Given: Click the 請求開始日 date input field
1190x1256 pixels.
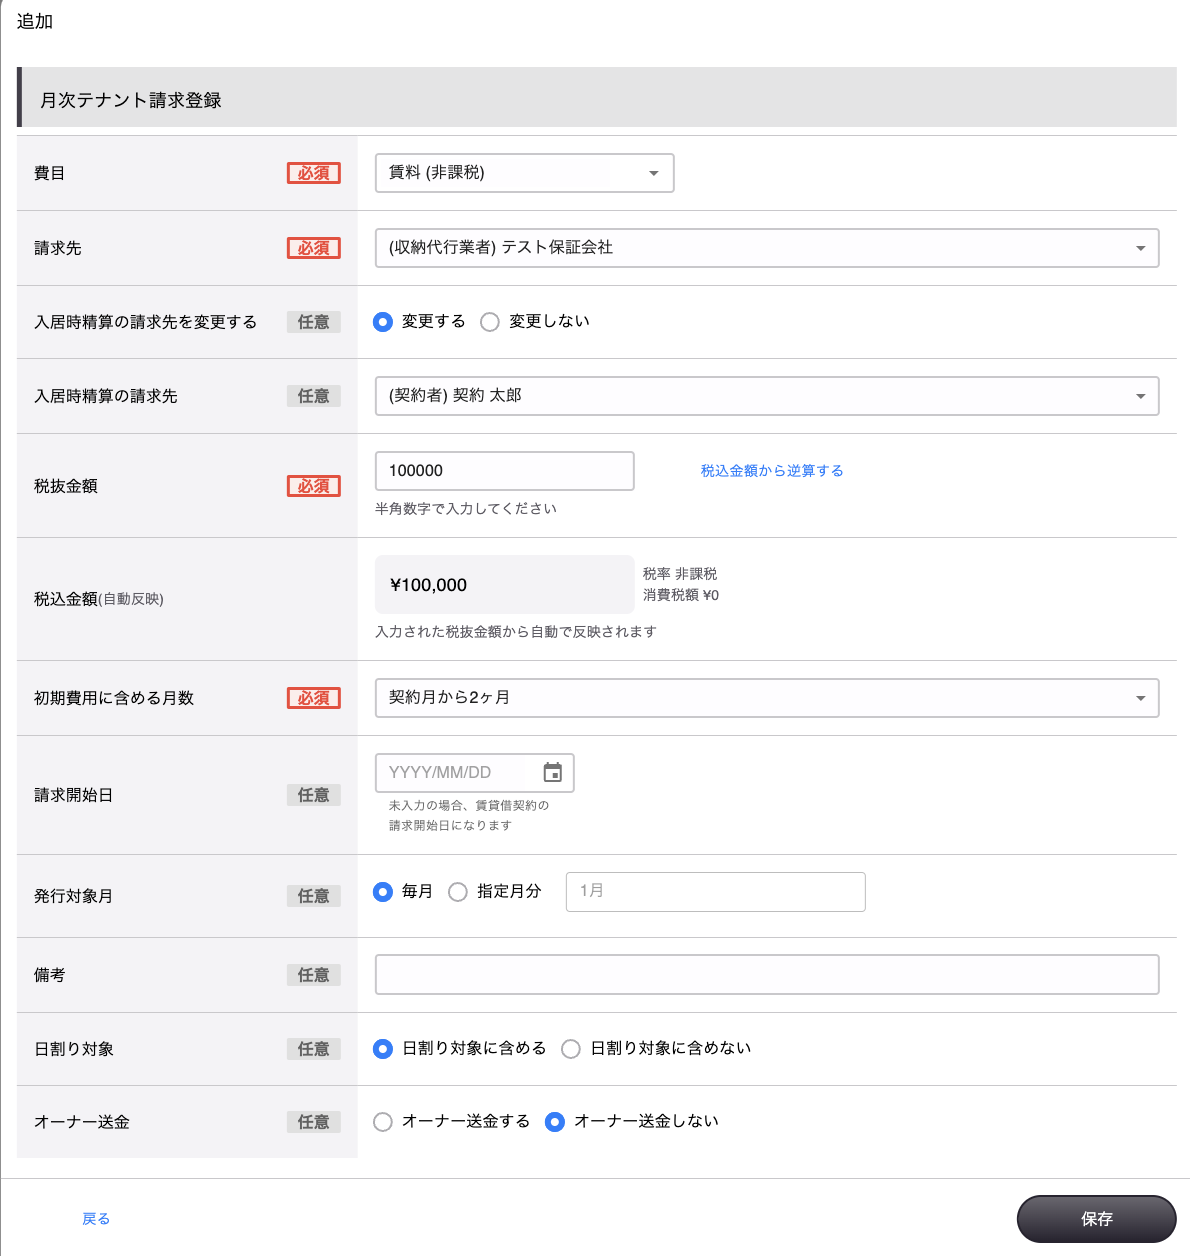Looking at the screenshot, I should click(474, 773).
